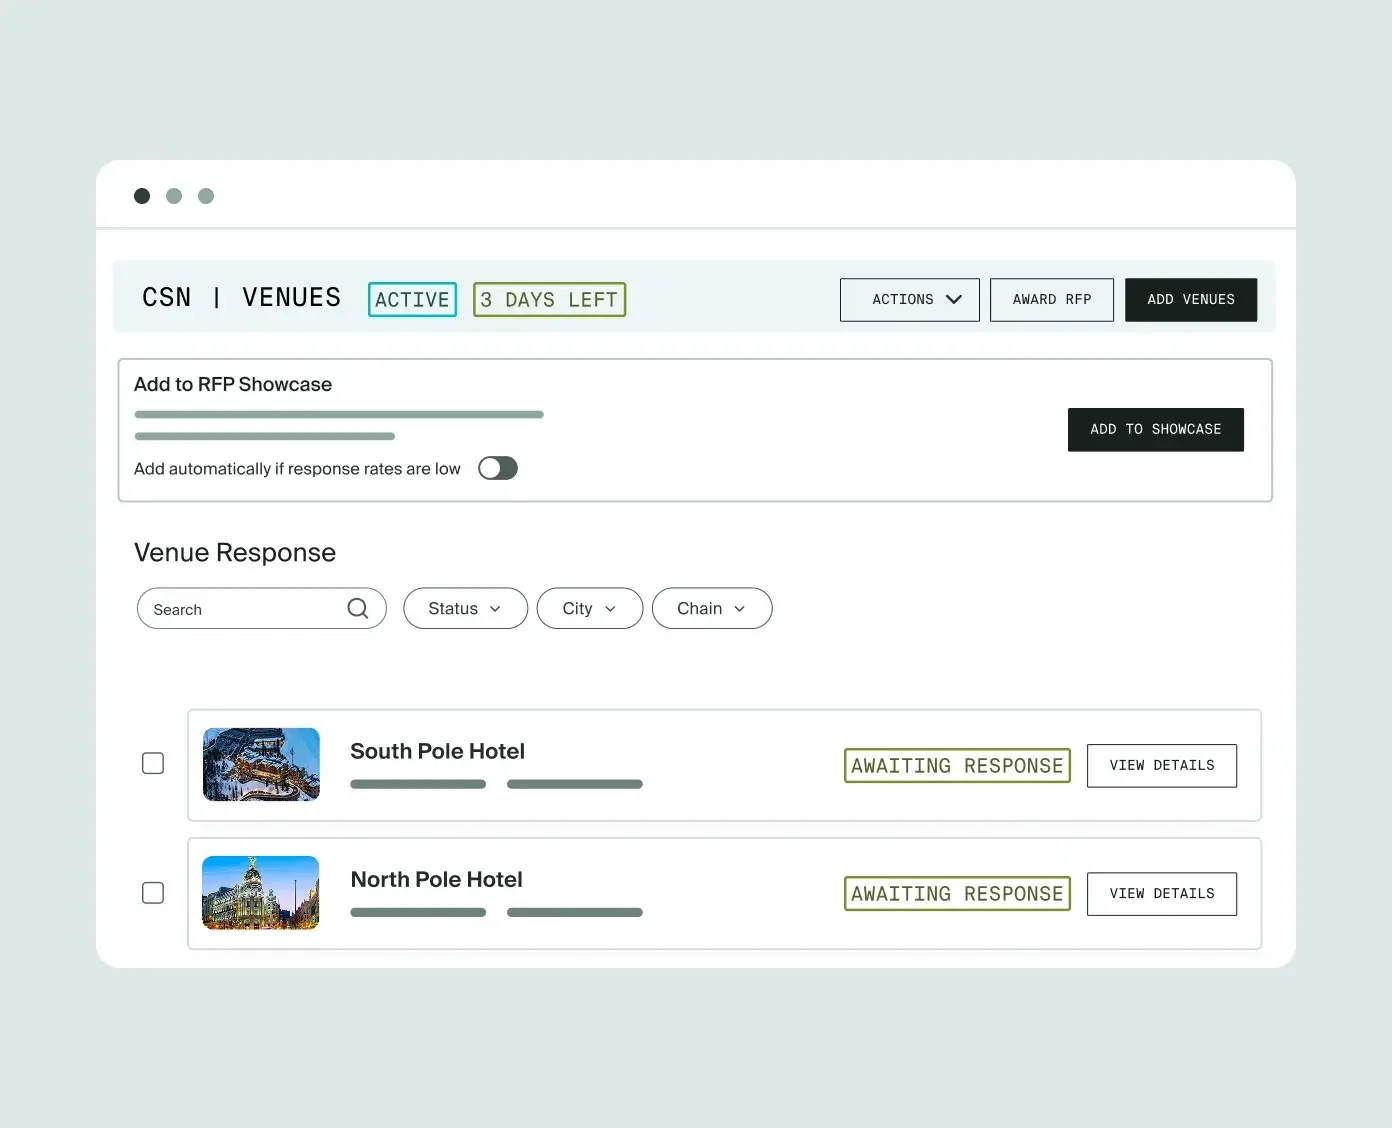Image resolution: width=1392 pixels, height=1128 pixels.
Task: Click the black window dot
Action: (x=142, y=196)
